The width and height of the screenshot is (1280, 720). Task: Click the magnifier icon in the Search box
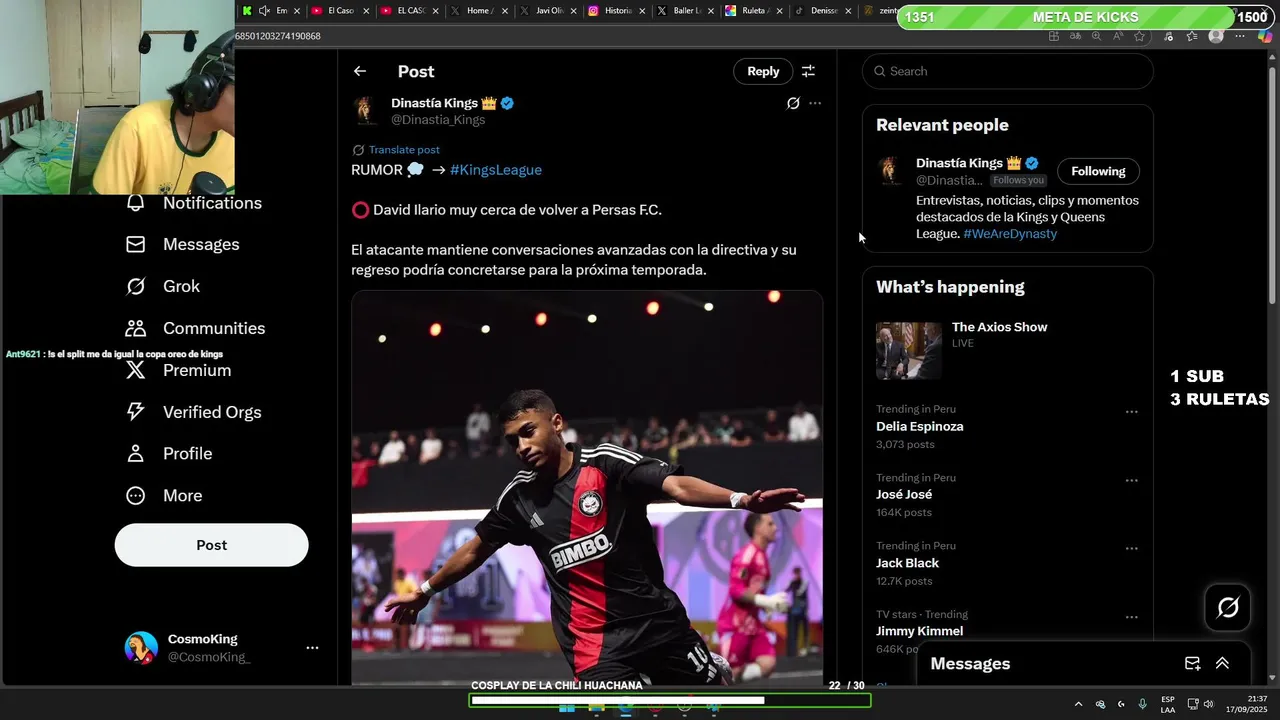[x=880, y=71]
